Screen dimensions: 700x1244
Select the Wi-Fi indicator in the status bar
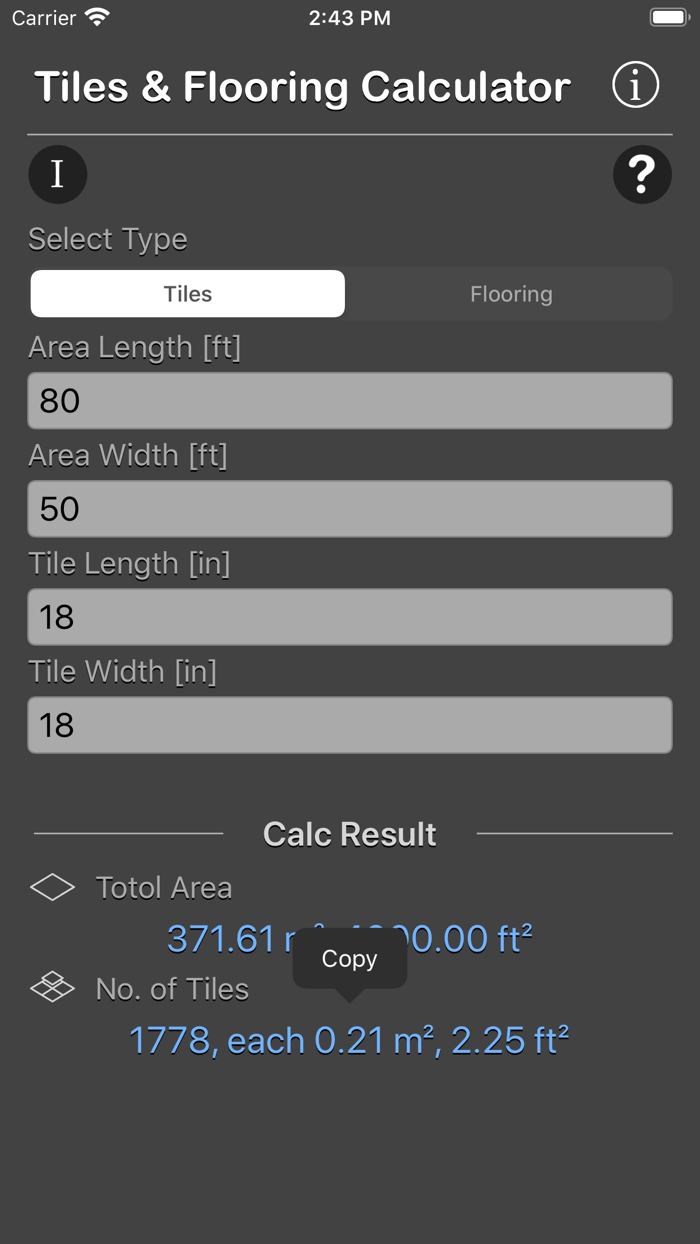(x=96, y=17)
